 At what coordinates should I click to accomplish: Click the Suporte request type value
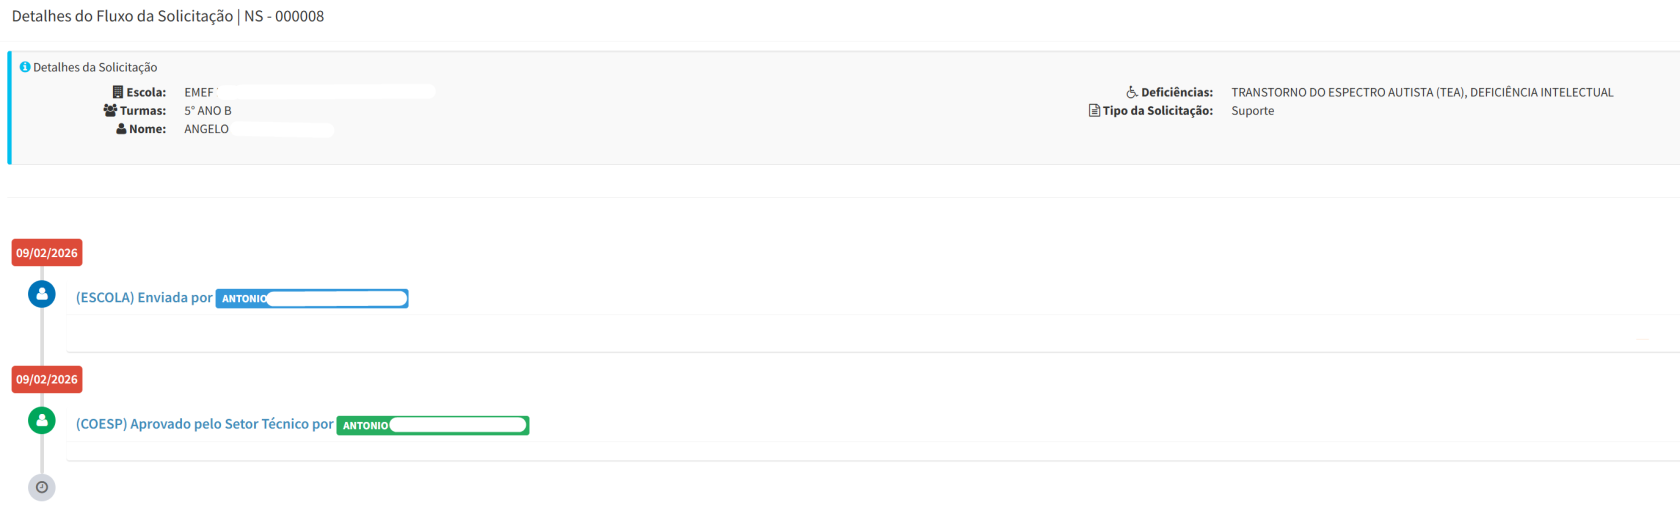1252,111
